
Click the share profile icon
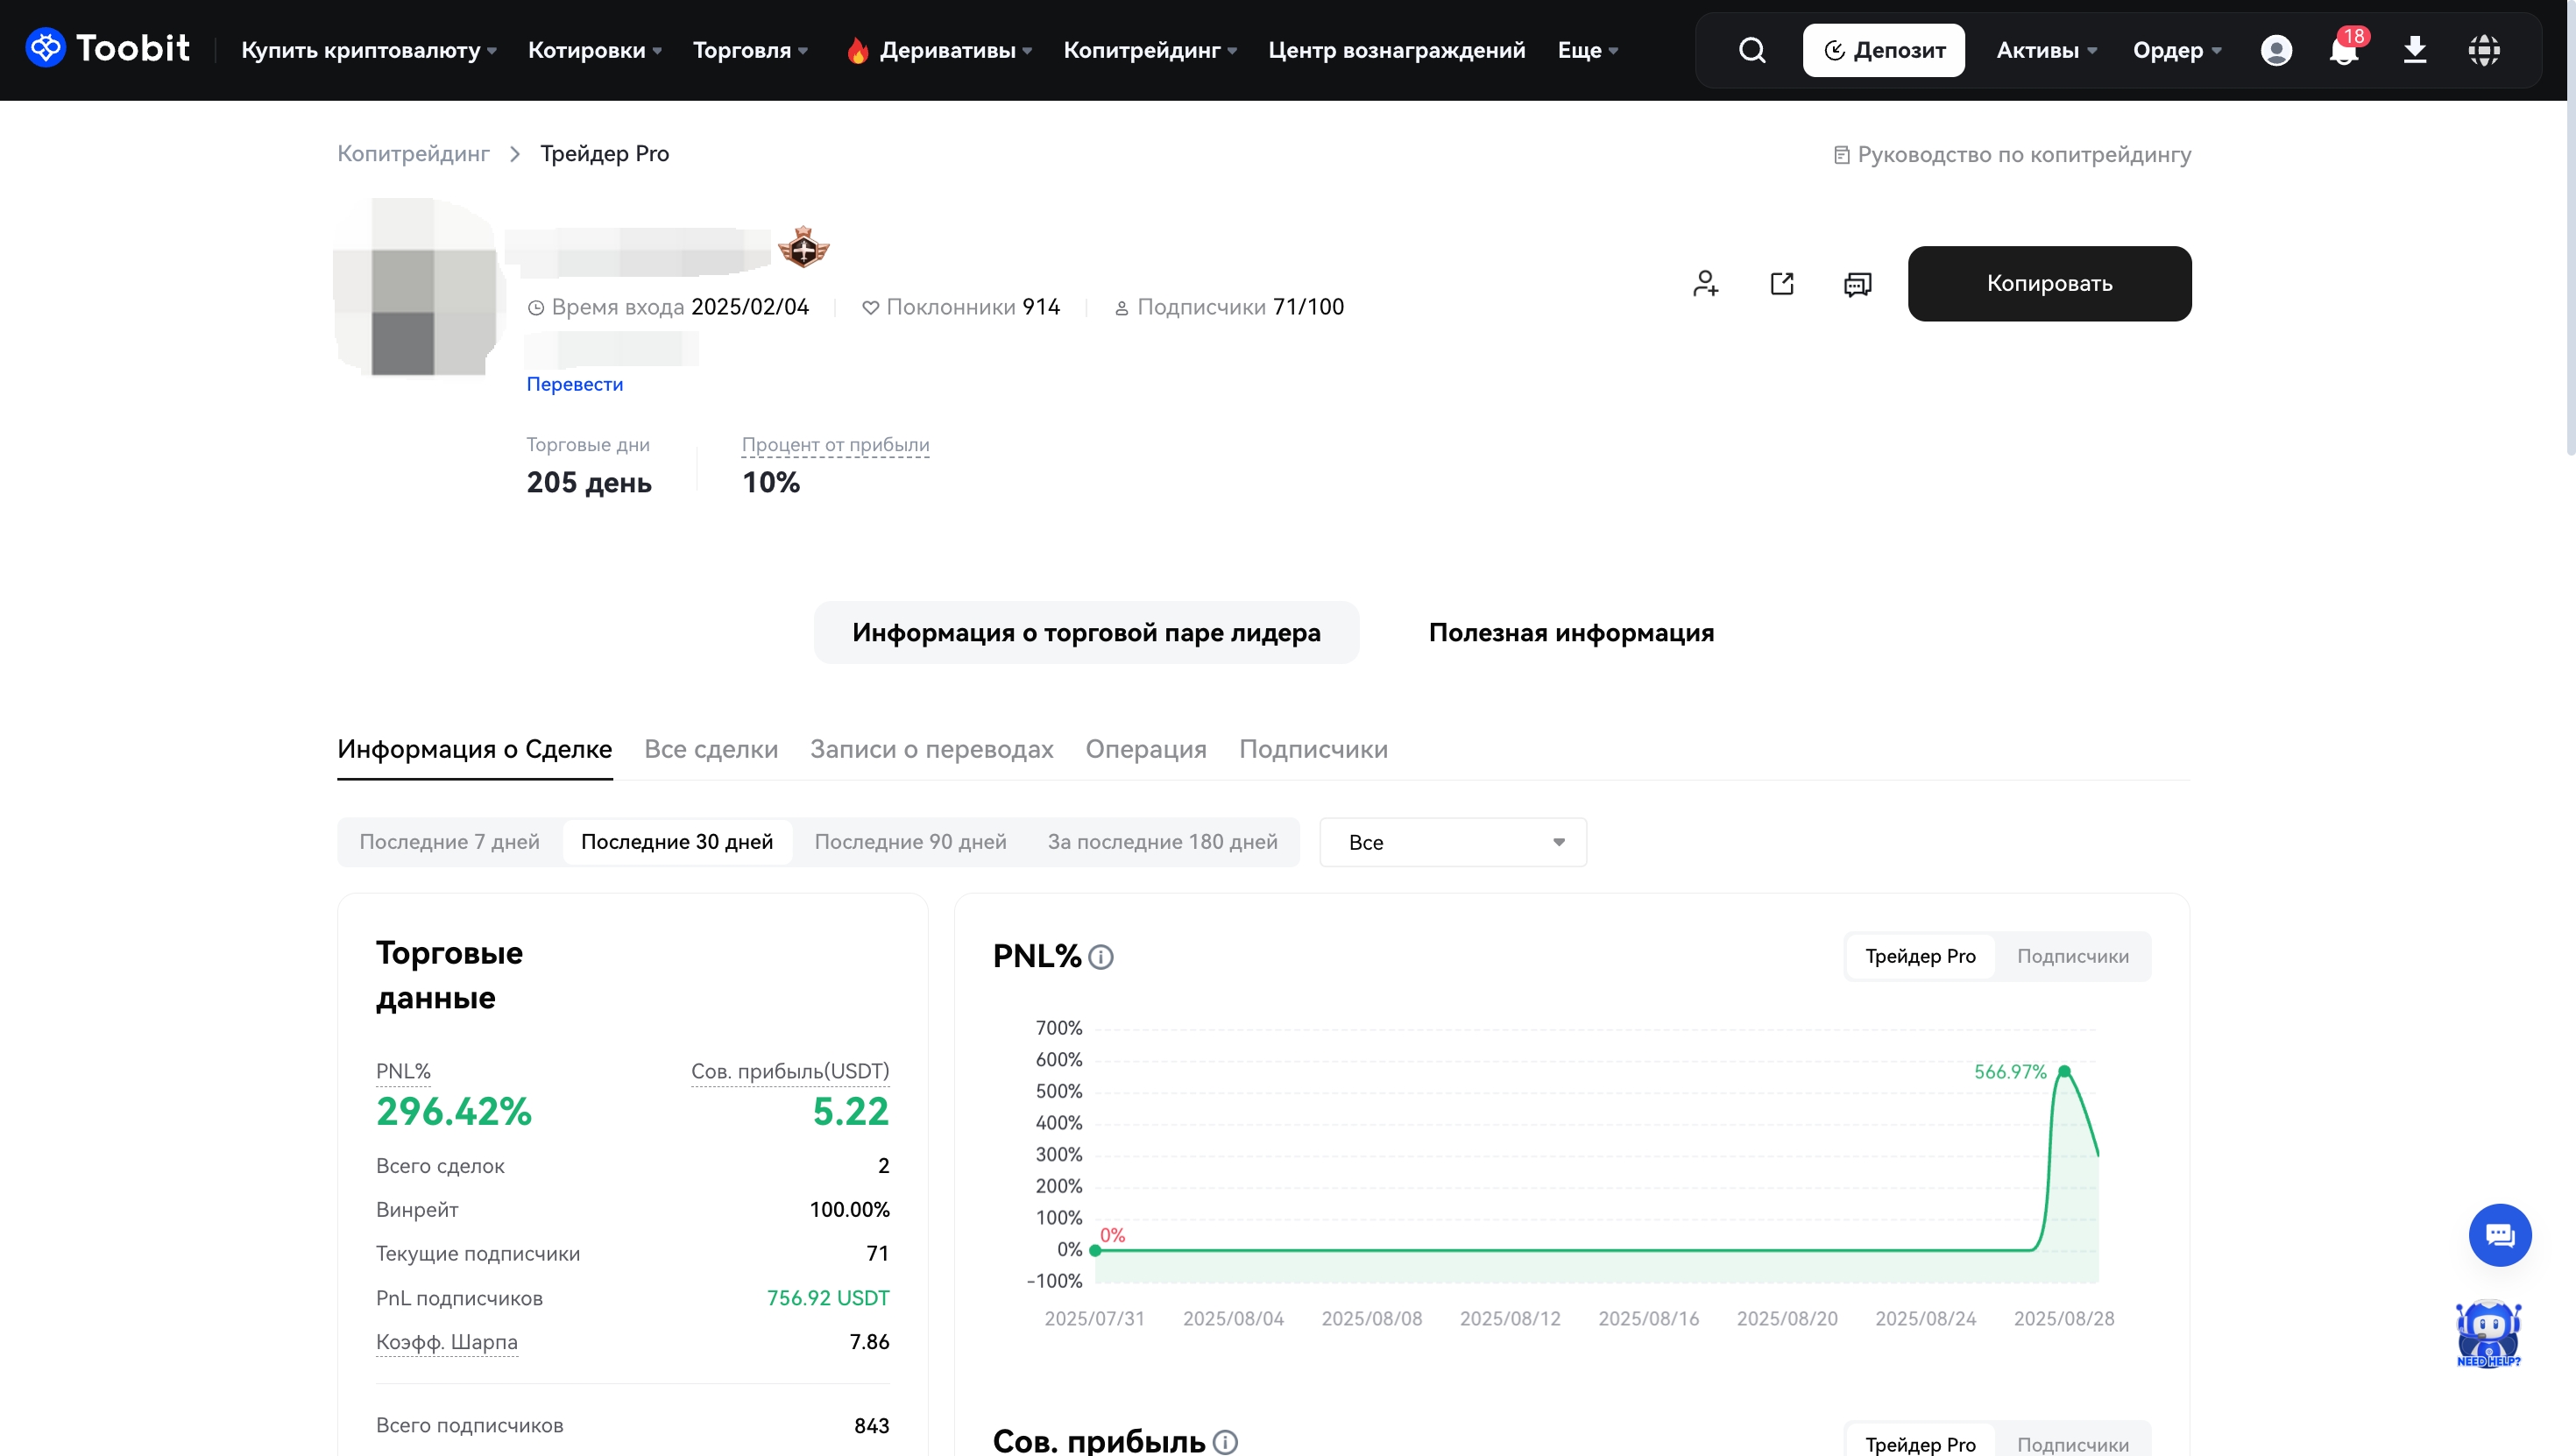click(1782, 284)
